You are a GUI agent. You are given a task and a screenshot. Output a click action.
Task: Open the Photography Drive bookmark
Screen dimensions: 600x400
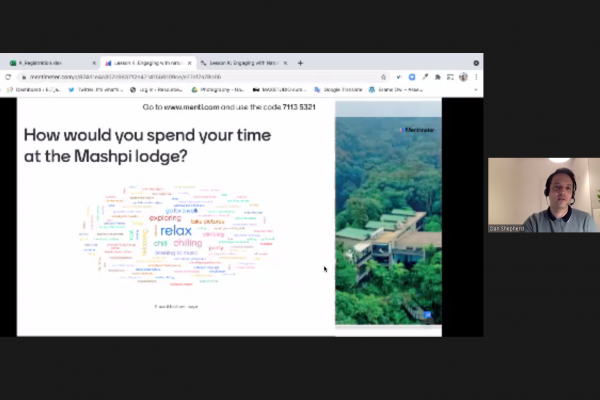218,90
